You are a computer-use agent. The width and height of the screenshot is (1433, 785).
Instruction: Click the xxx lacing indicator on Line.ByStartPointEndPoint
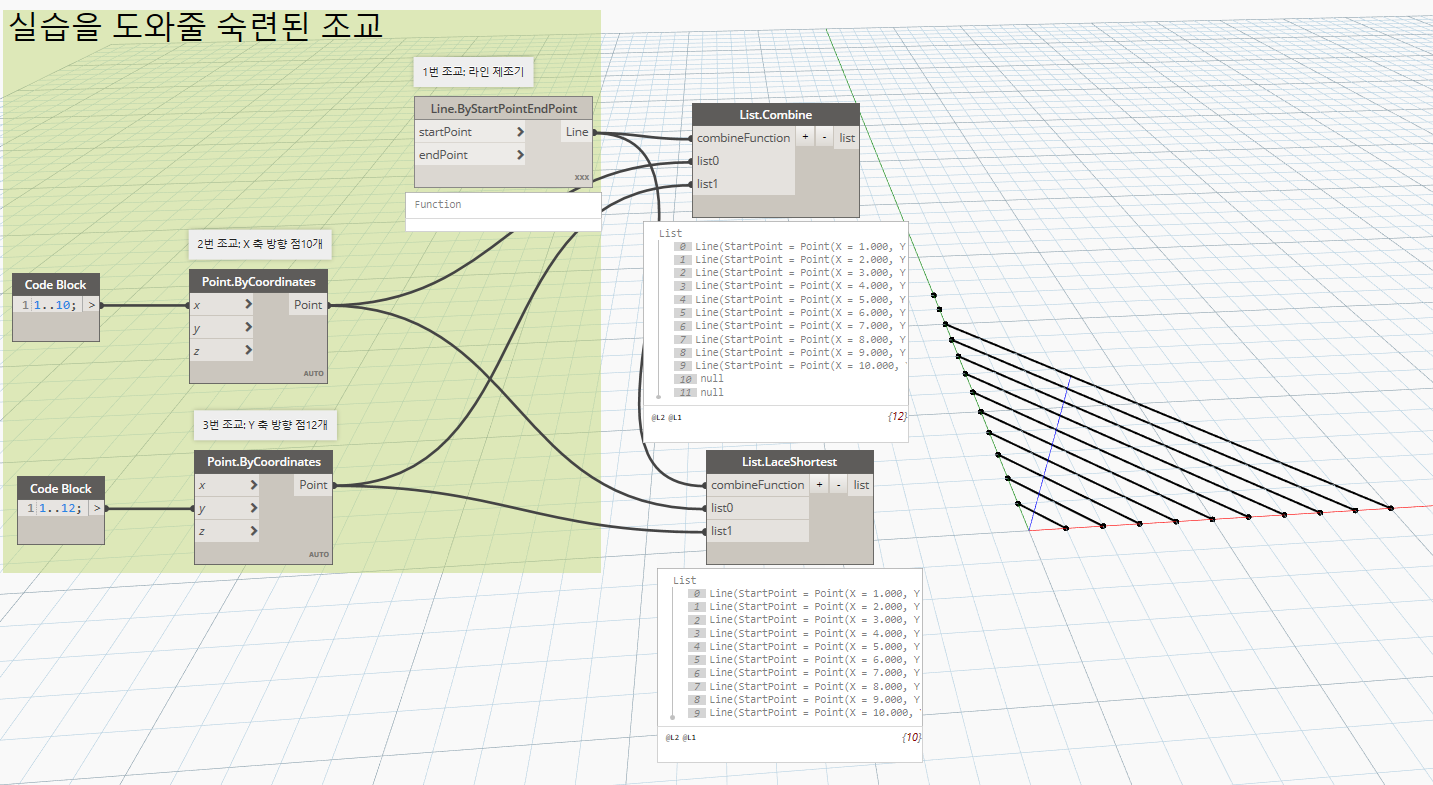click(581, 178)
